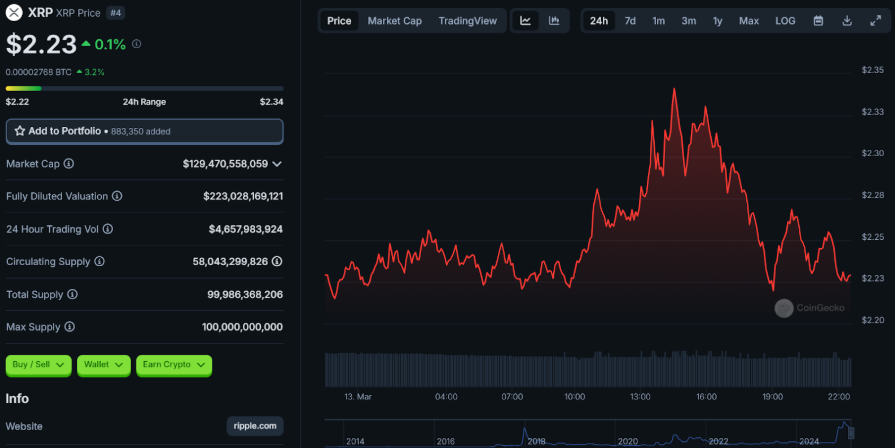
Task: Click info icon next to Total Supply
Action: coord(72,295)
